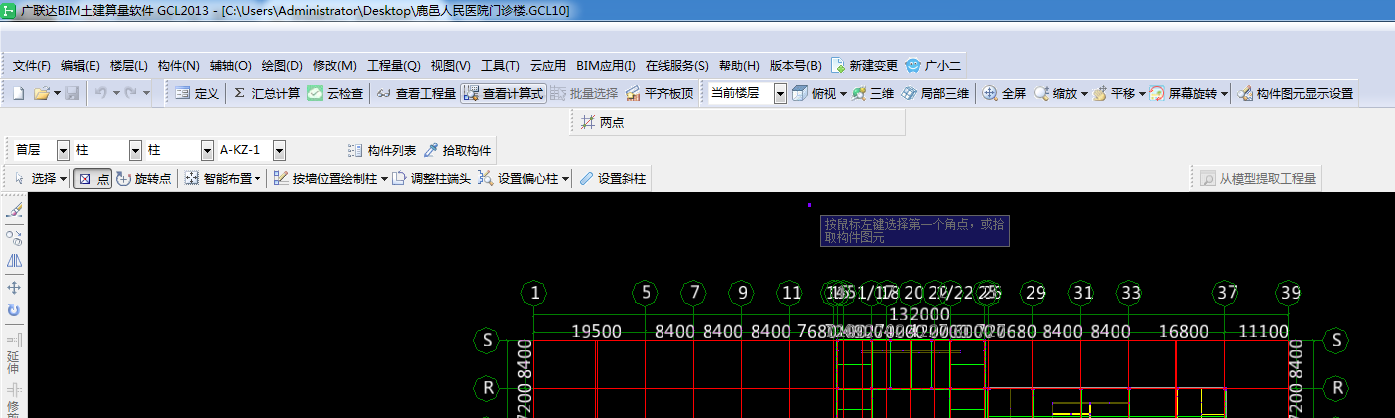Open the 绘图(D) menu
Viewport: 1395px width, 418px height.
point(282,66)
